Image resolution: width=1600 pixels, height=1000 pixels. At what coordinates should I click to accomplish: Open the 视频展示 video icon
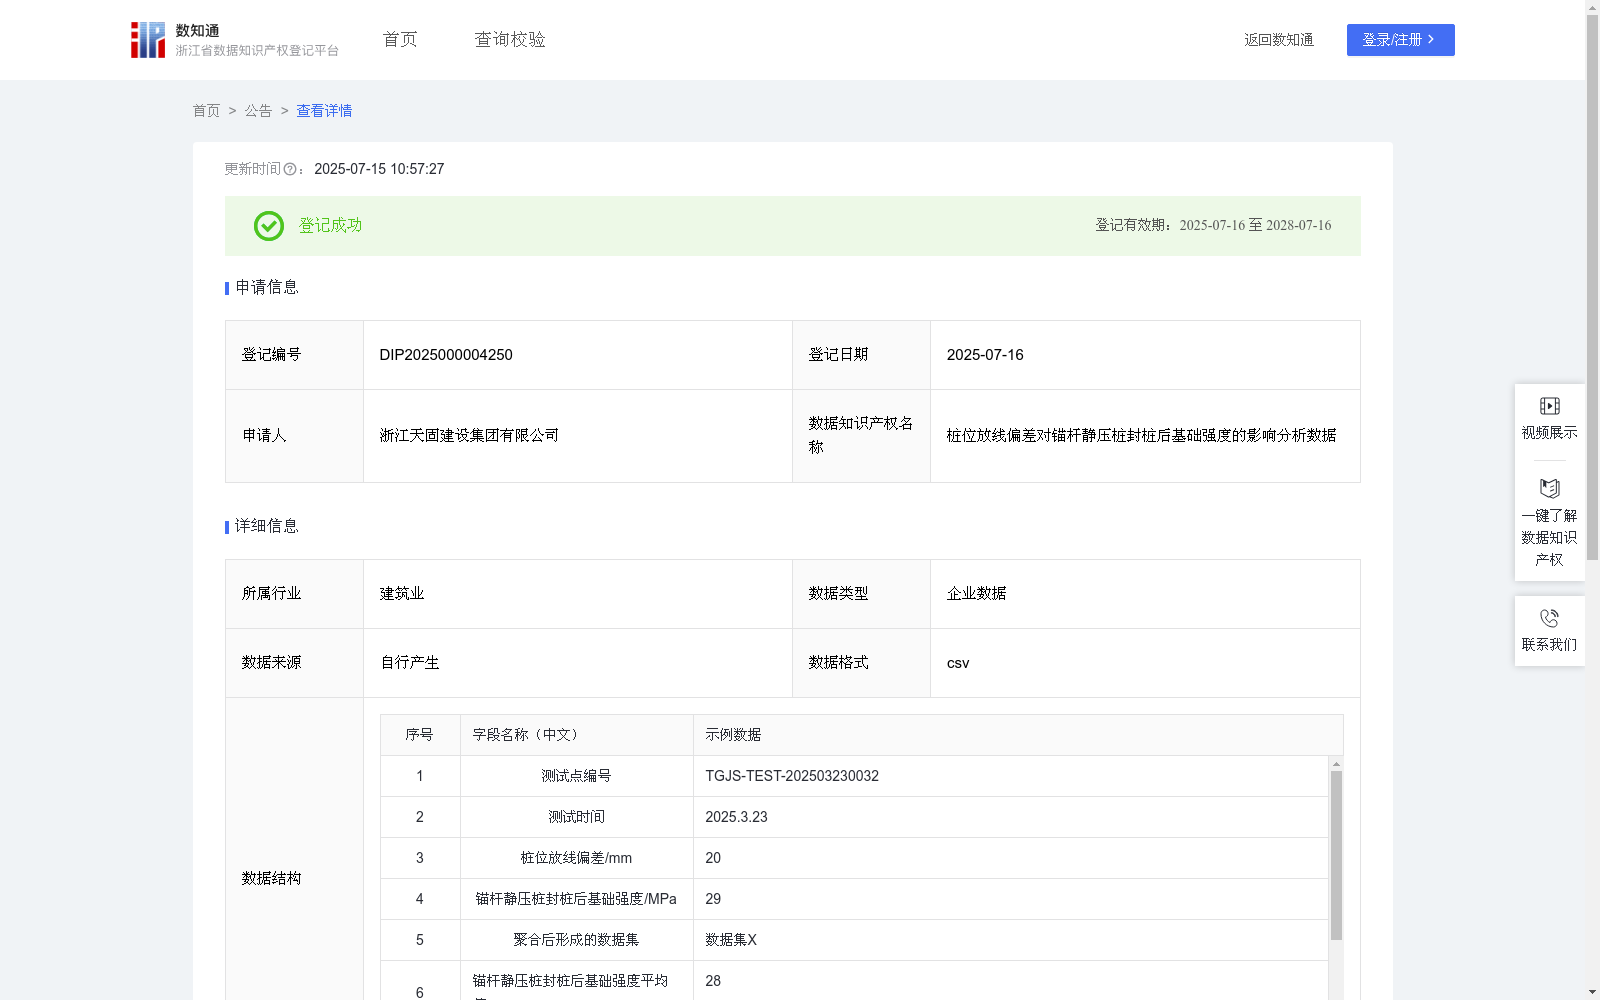point(1549,406)
